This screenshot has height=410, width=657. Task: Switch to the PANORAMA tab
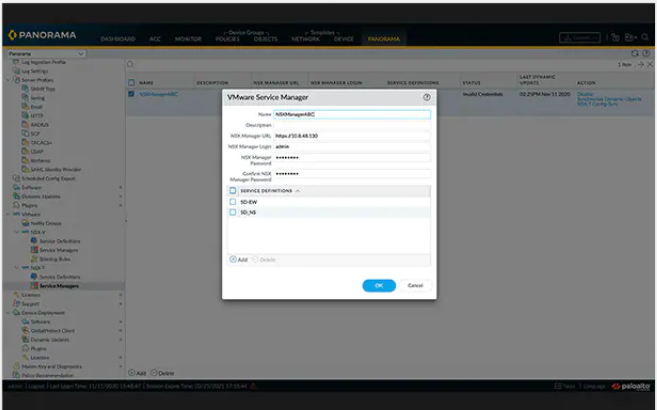tap(383, 39)
